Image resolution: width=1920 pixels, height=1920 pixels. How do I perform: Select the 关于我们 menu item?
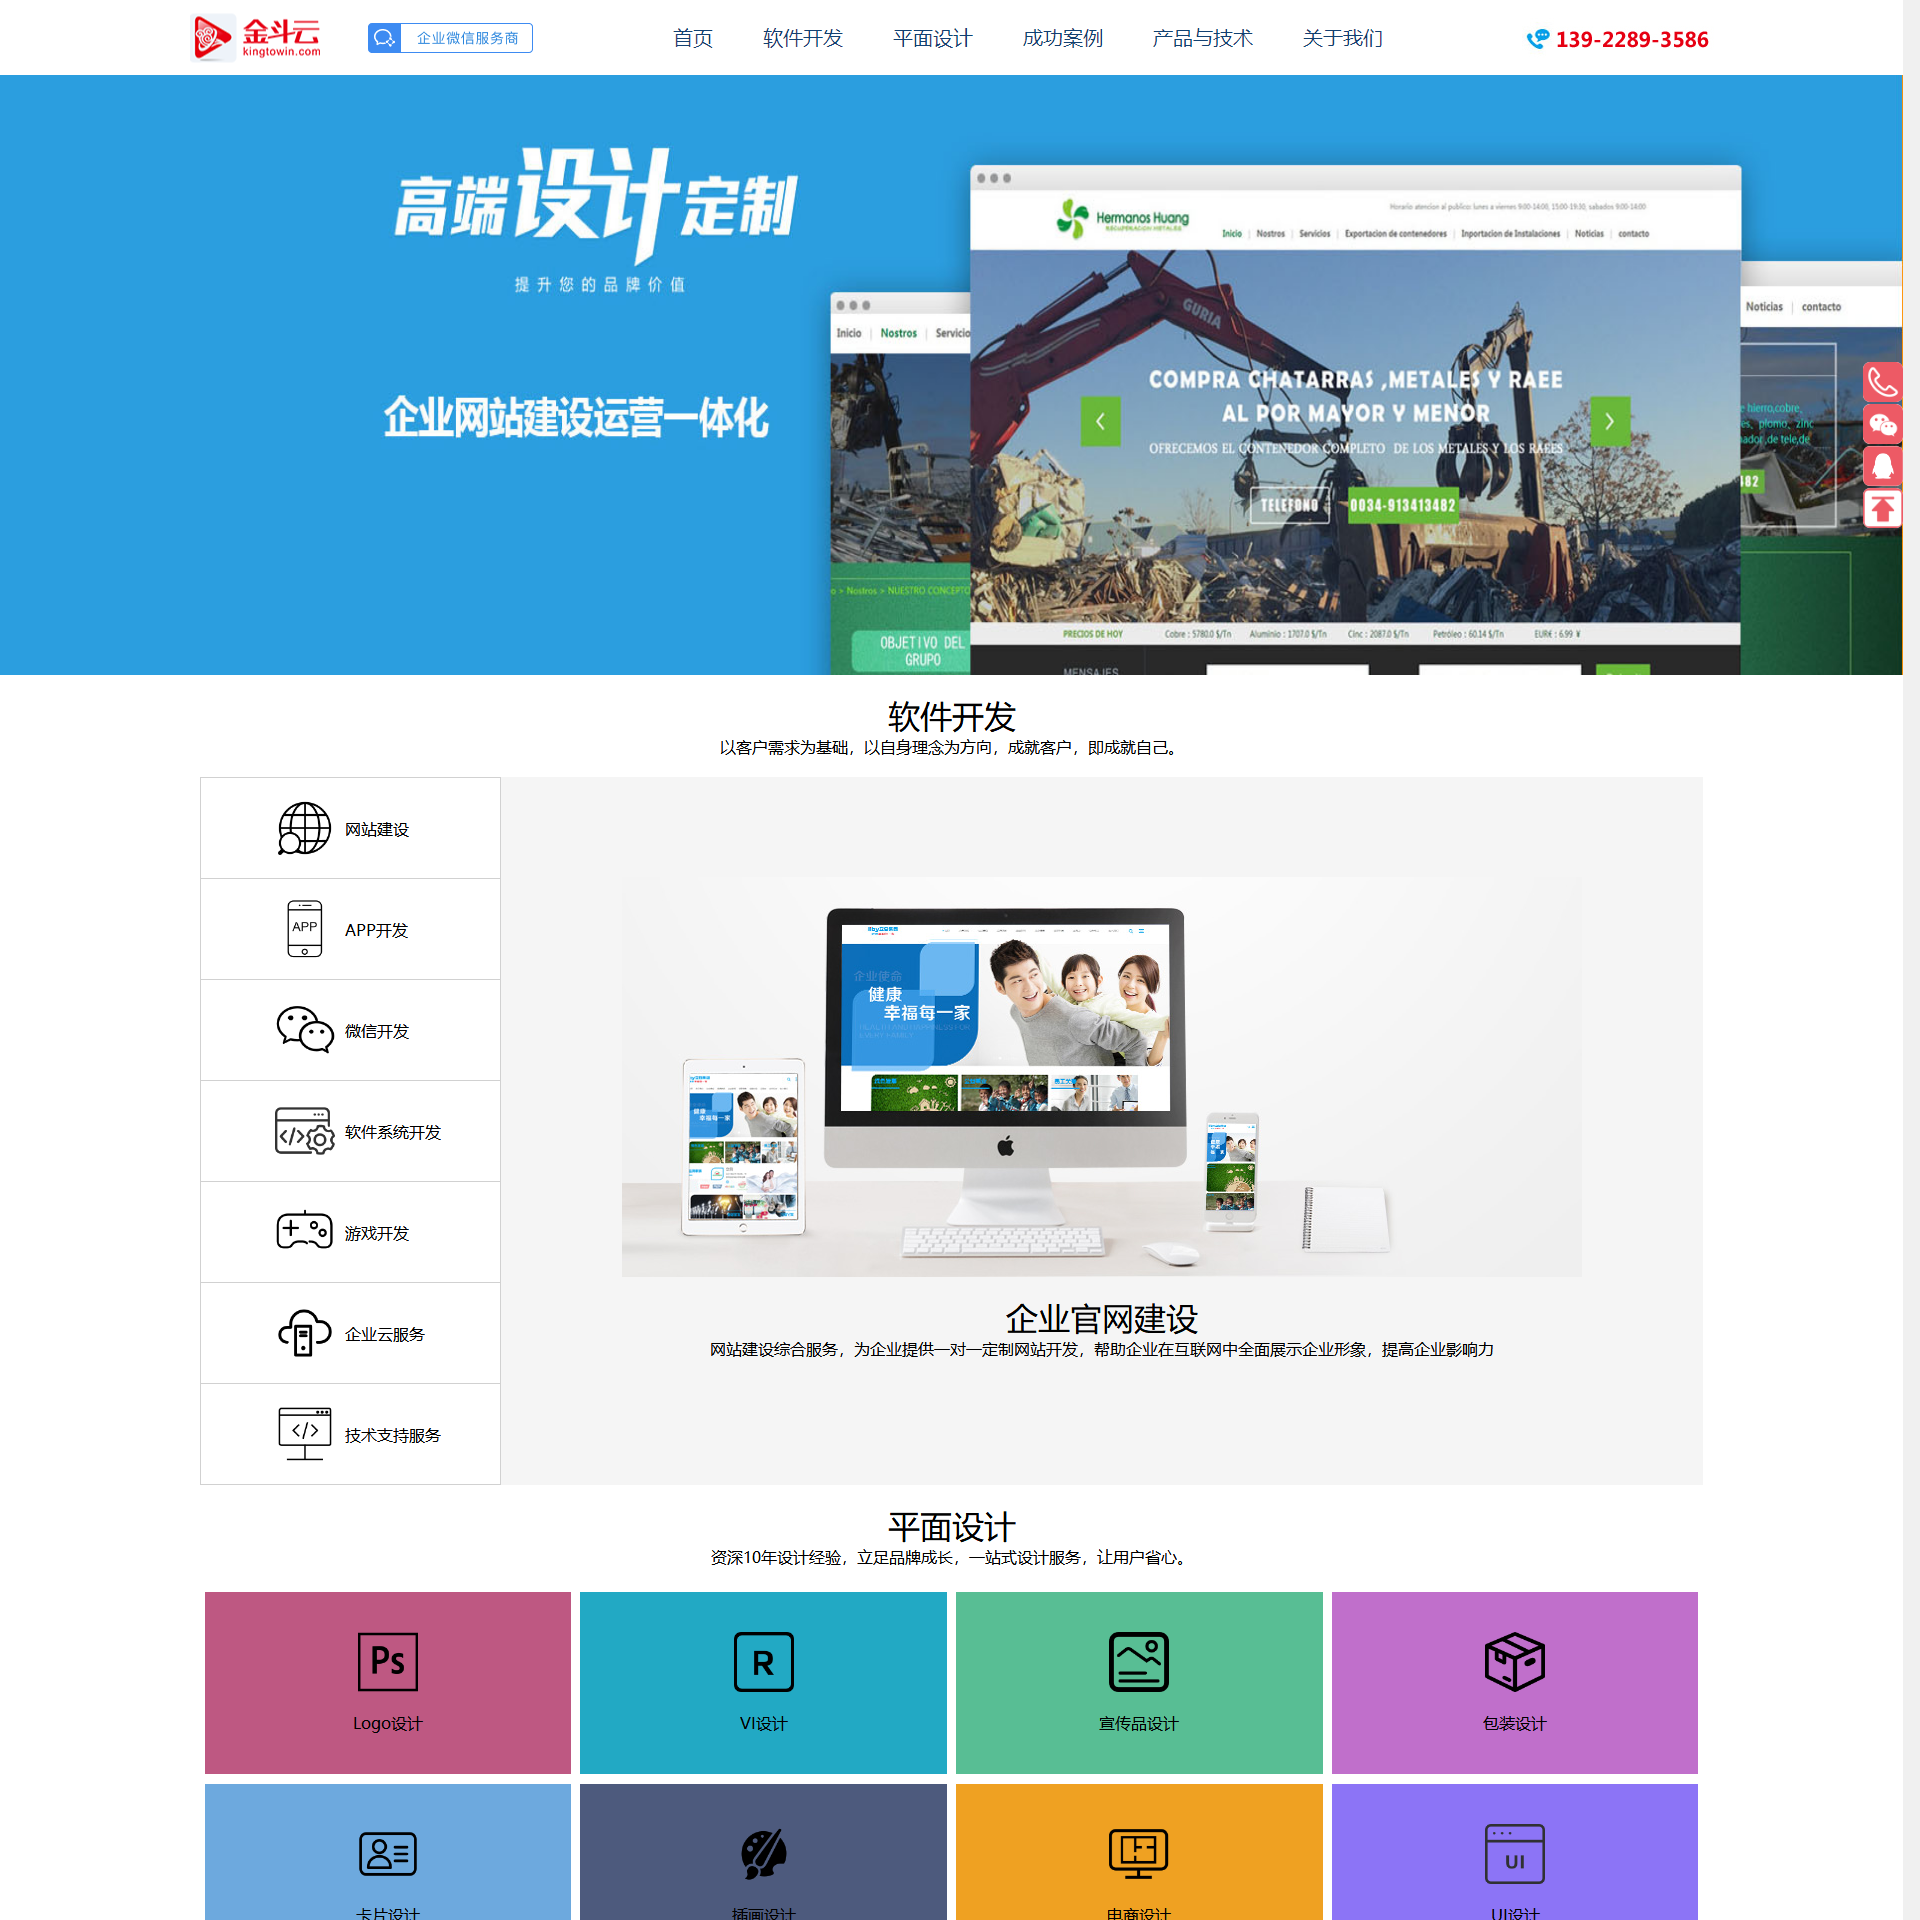click(x=1342, y=38)
